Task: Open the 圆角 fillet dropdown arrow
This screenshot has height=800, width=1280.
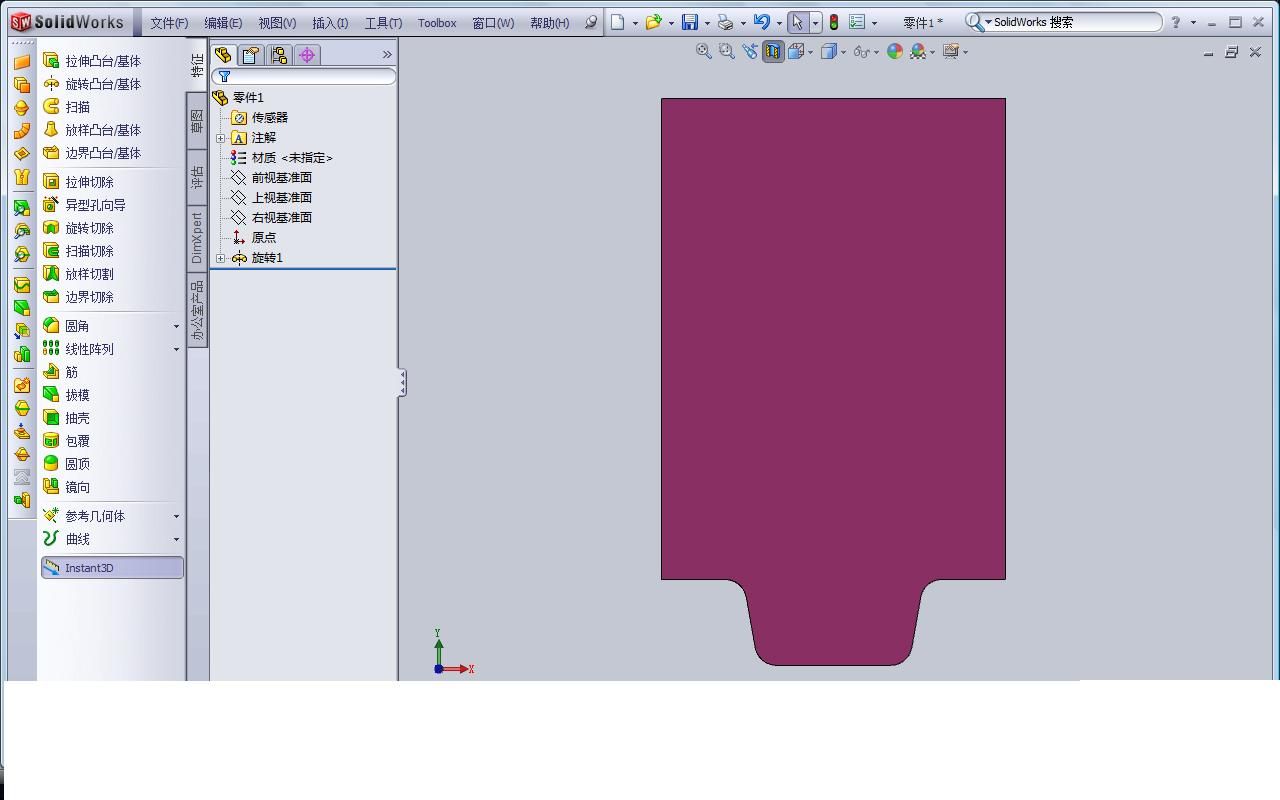Action: [x=176, y=326]
